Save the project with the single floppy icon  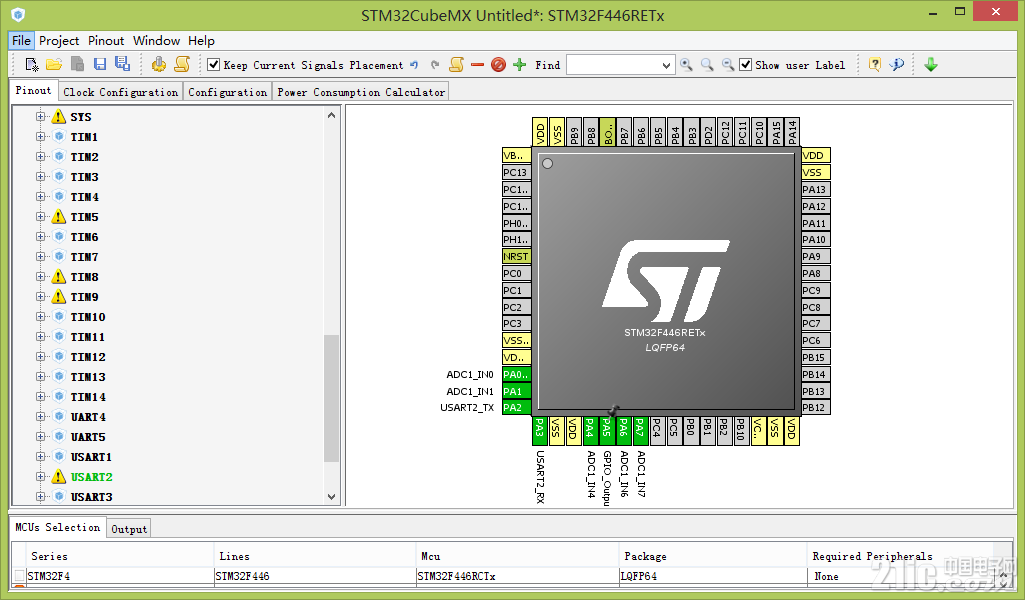(x=99, y=64)
